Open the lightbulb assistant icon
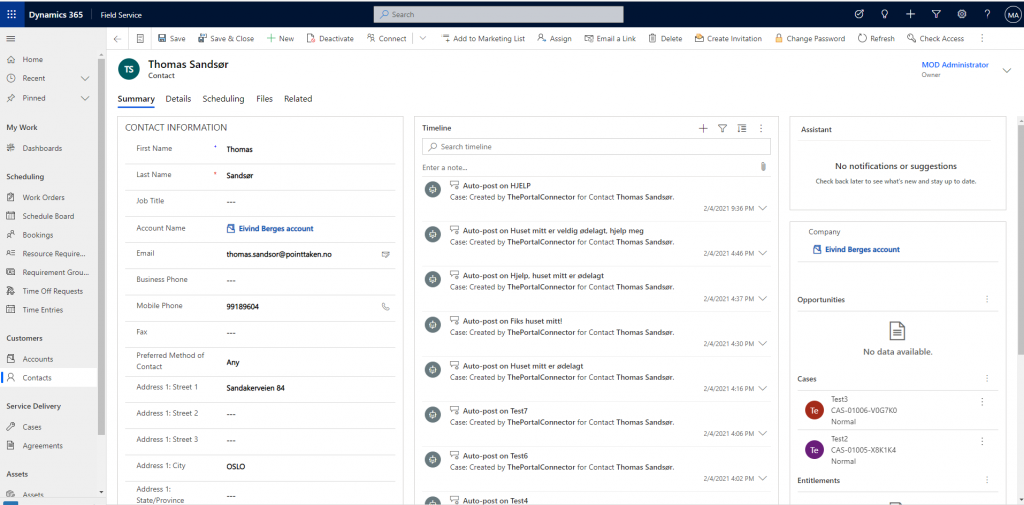Screen dimensions: 1024x505 [885, 14]
